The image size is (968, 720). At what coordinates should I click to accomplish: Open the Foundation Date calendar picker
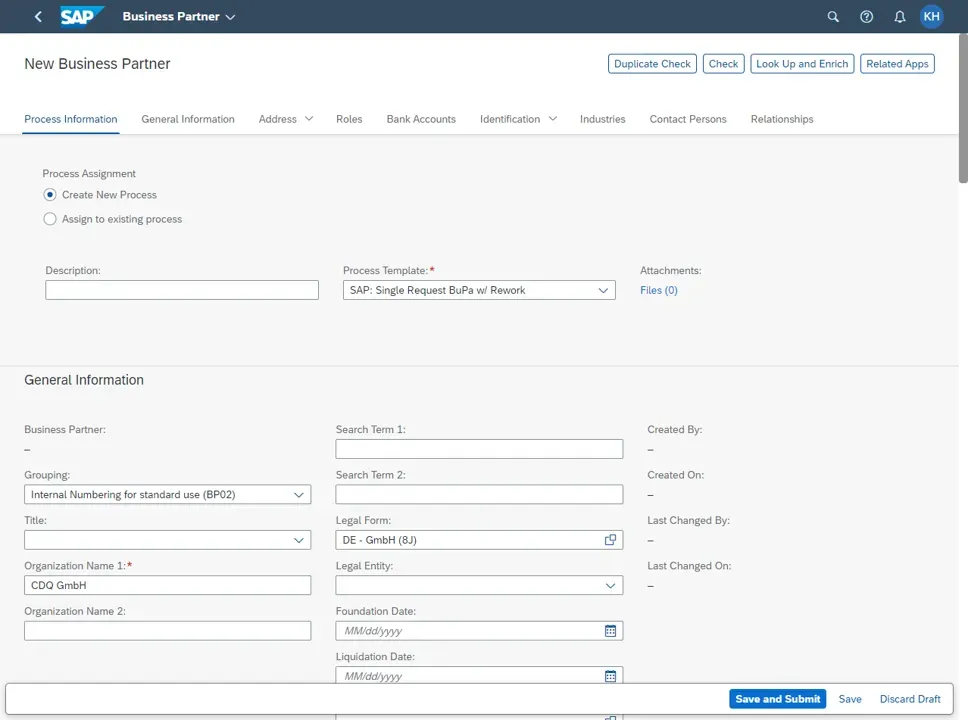[x=610, y=630]
